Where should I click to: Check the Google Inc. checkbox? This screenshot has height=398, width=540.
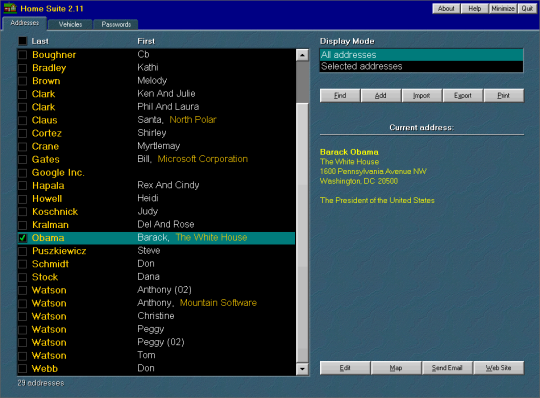(x=22, y=172)
